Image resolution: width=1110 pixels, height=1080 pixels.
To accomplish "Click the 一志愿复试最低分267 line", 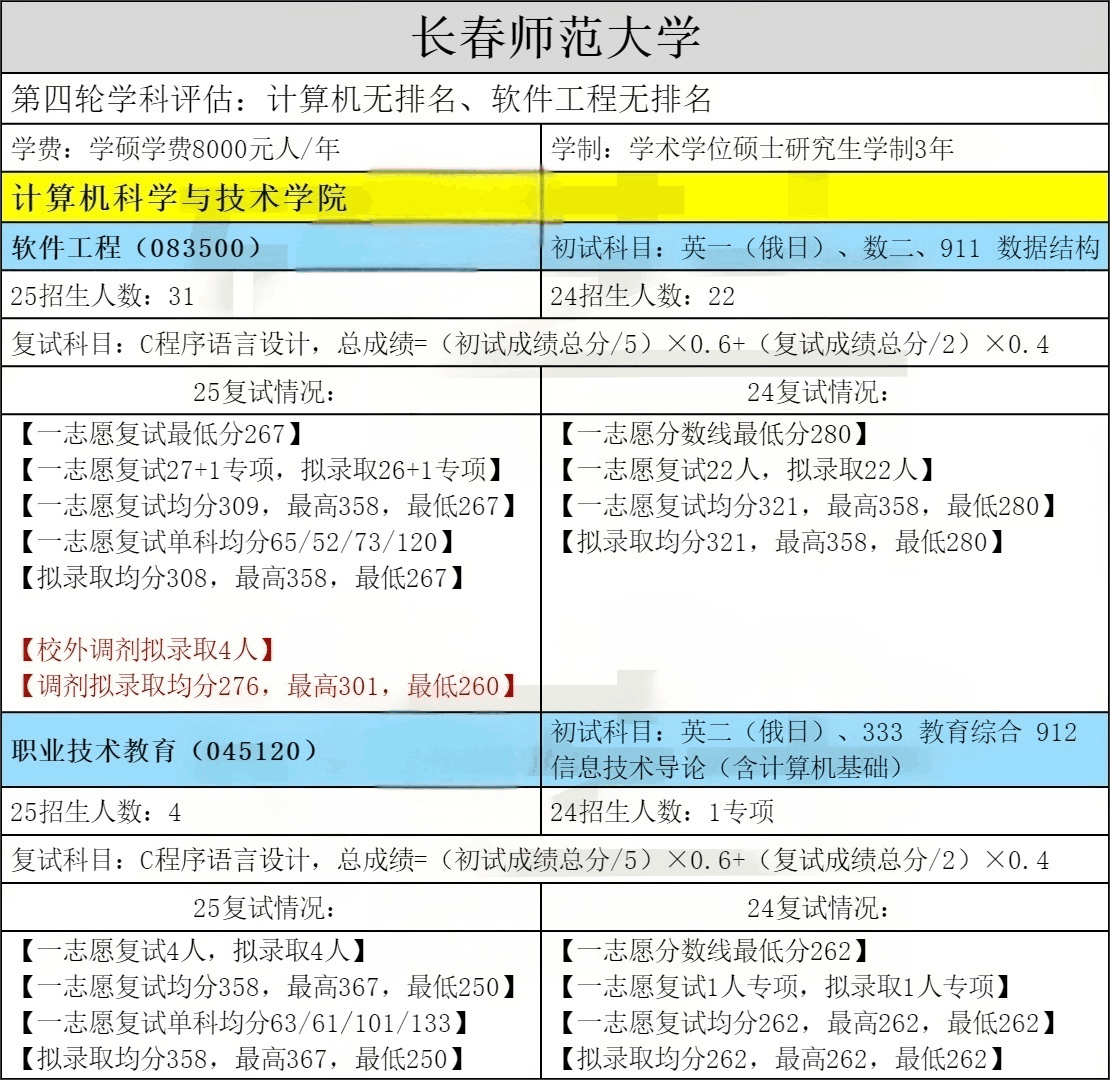I will click(160, 434).
